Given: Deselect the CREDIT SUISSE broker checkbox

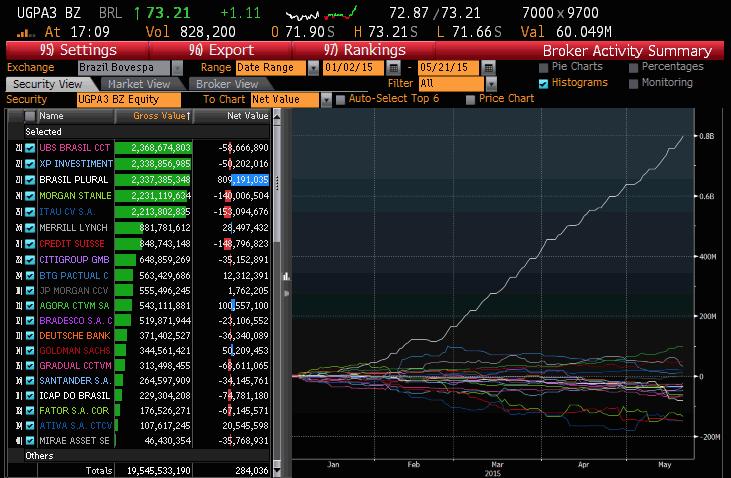Looking at the screenshot, I should click(x=29, y=243).
